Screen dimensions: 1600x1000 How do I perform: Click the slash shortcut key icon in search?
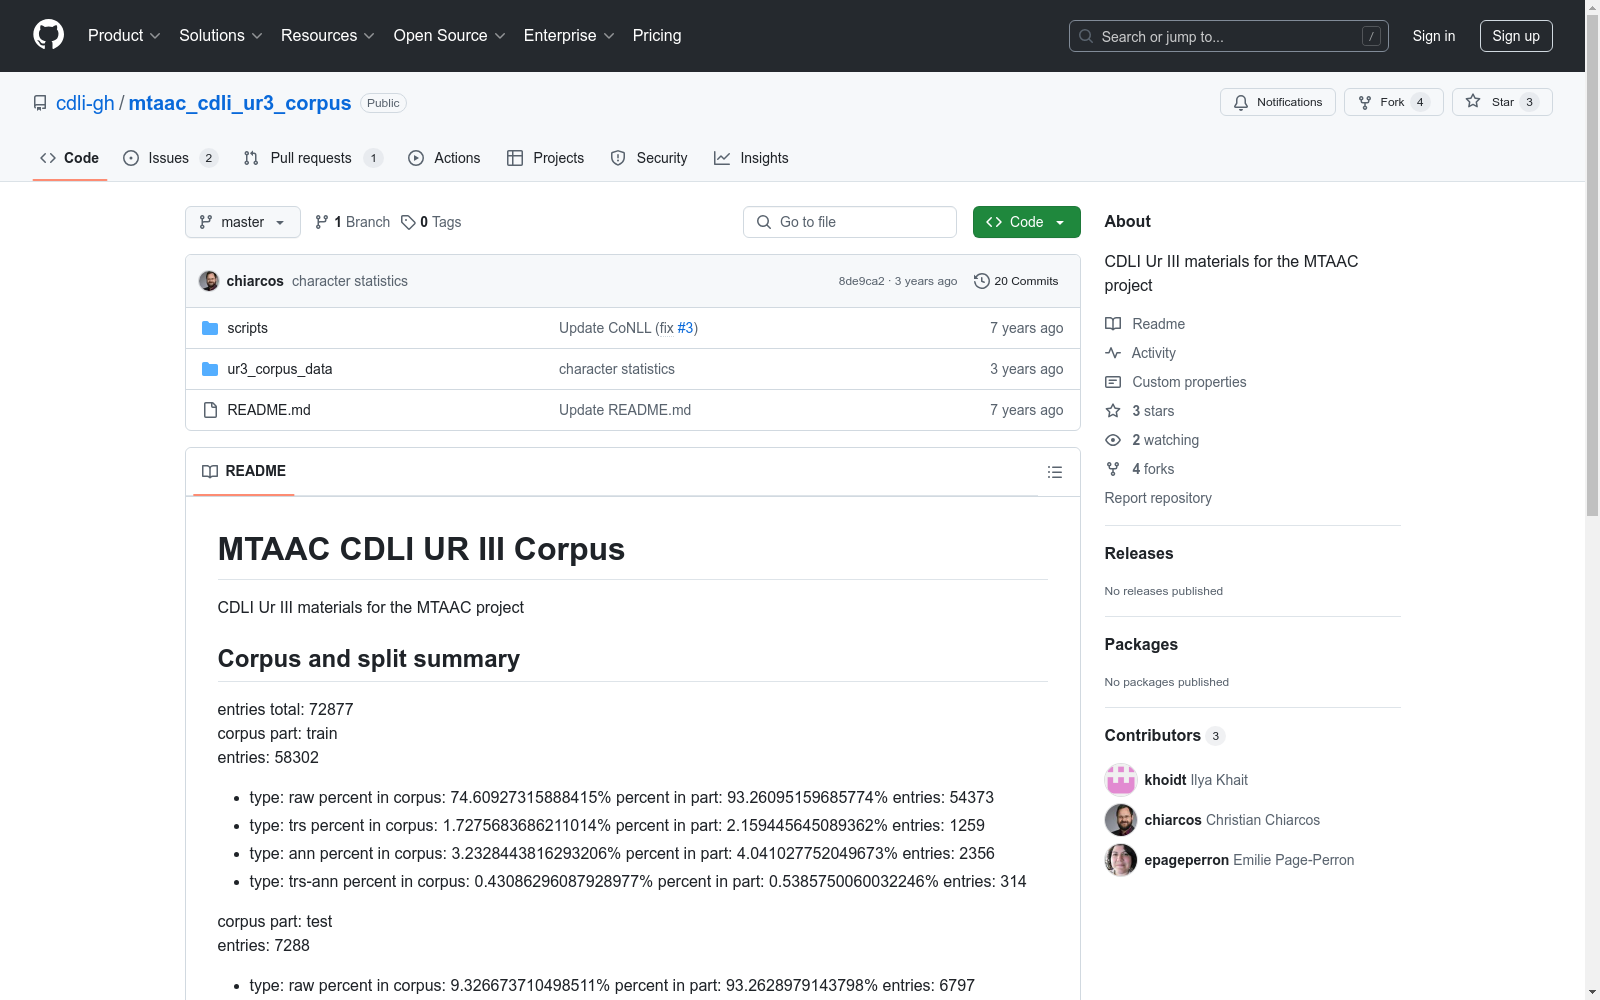pyautogui.click(x=1371, y=36)
